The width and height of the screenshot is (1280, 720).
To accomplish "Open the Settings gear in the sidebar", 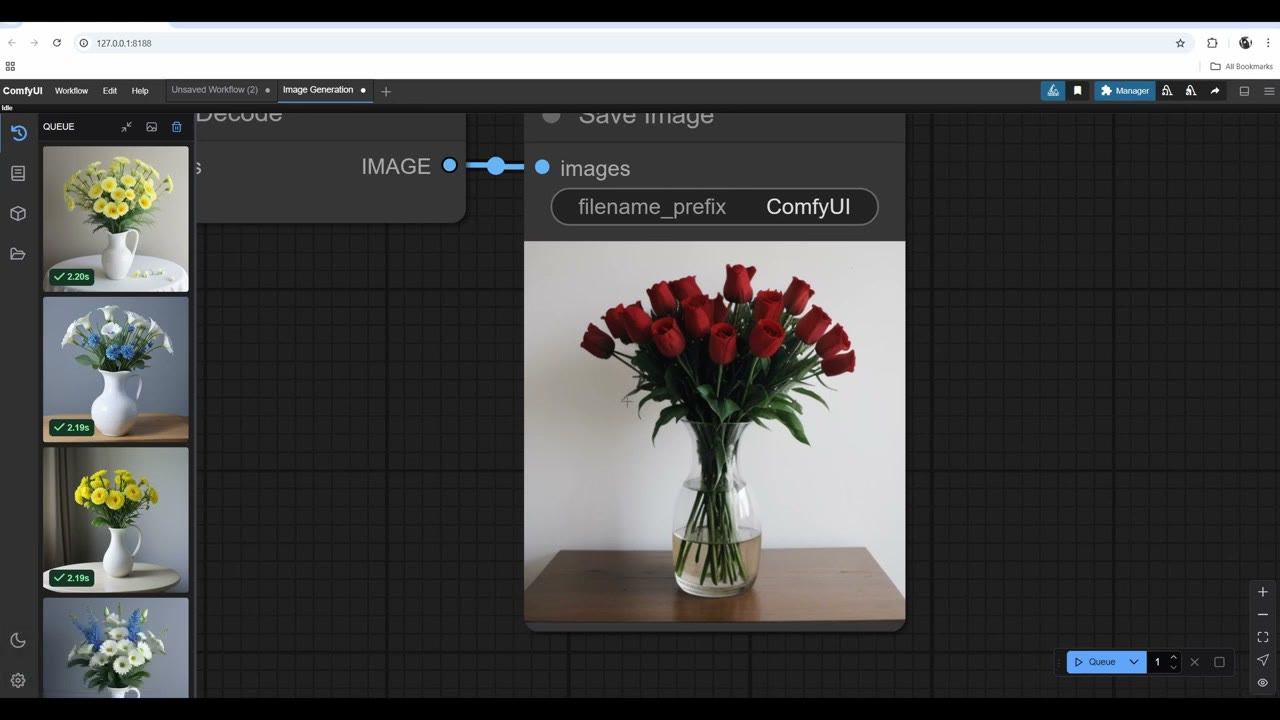I will point(18,681).
